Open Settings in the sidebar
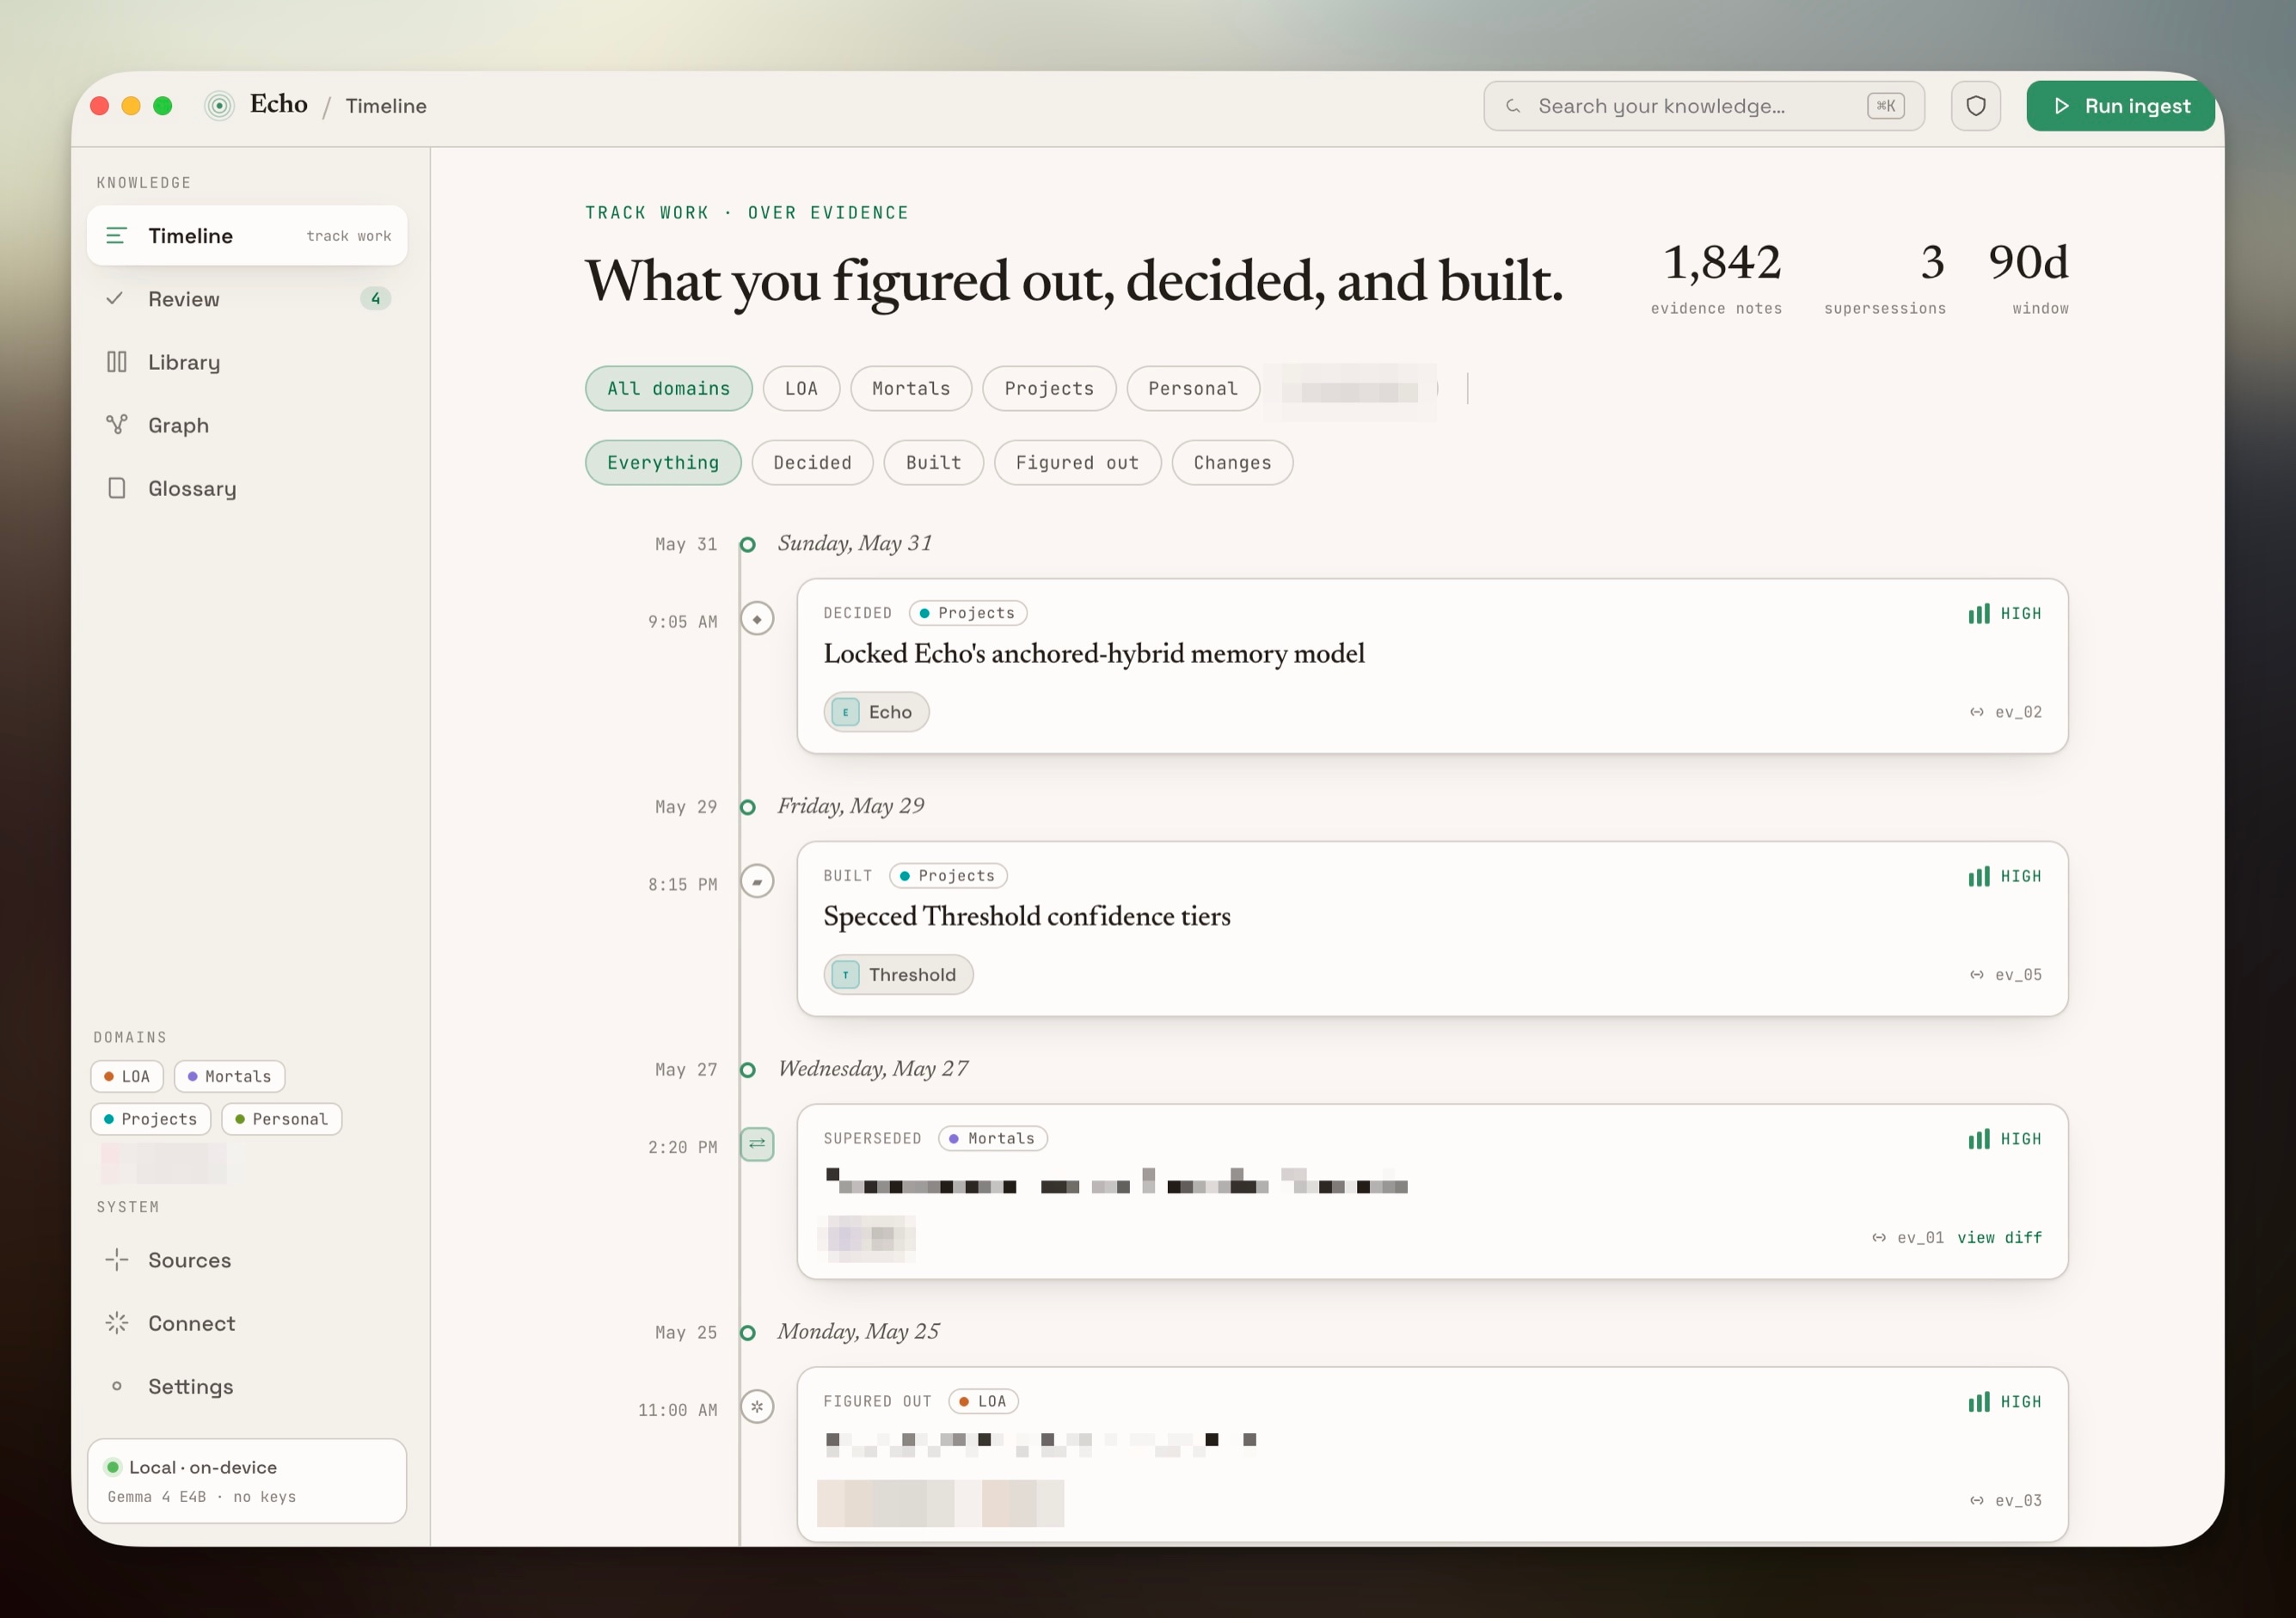 (x=247, y=1386)
